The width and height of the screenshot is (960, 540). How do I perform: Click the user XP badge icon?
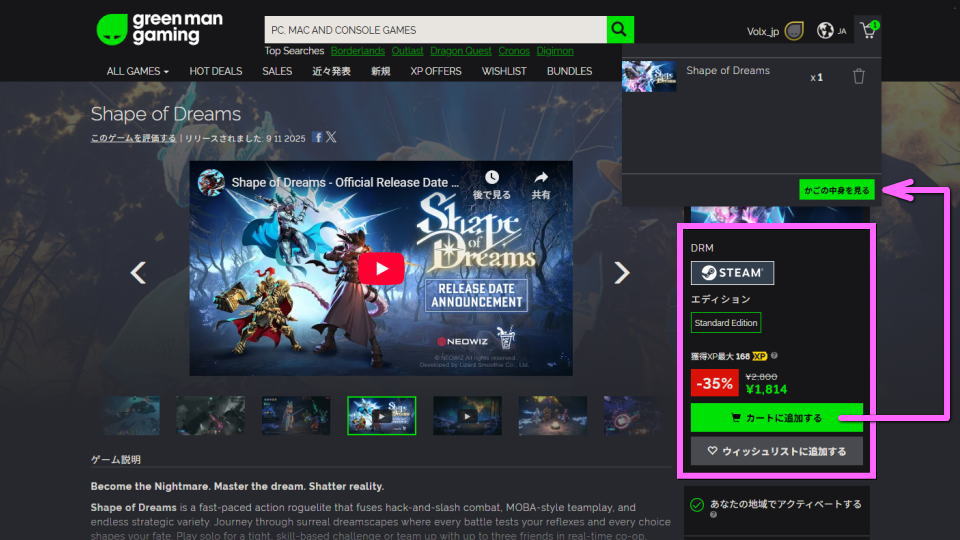pyautogui.click(x=794, y=31)
